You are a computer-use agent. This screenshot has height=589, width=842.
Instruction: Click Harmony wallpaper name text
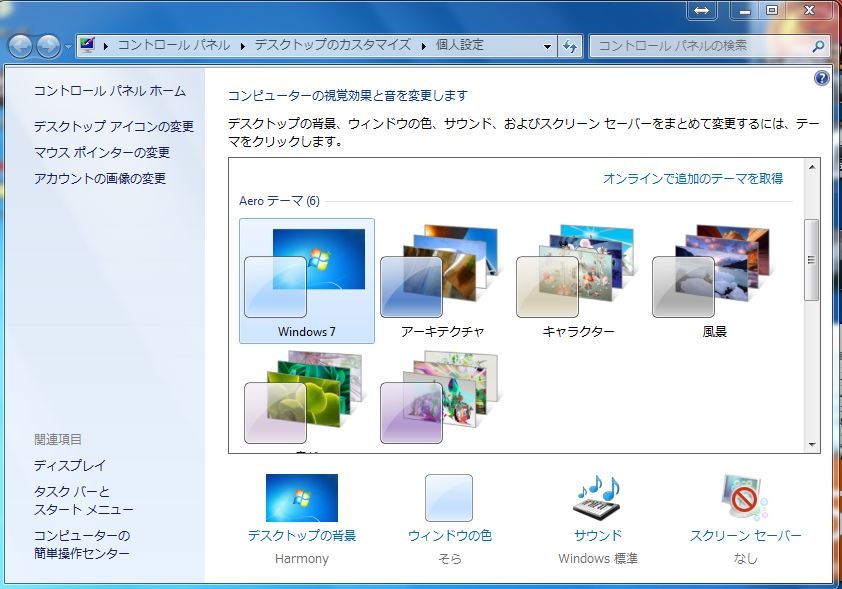click(x=302, y=559)
